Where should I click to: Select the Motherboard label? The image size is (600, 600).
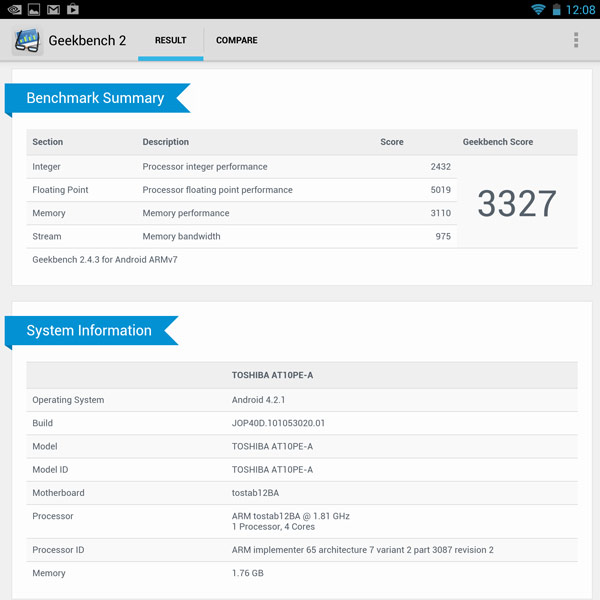[x=58, y=493]
